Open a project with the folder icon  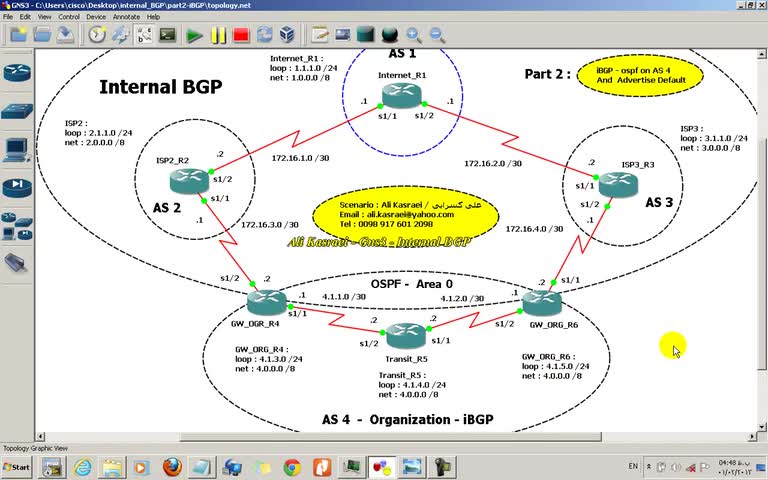[42, 35]
